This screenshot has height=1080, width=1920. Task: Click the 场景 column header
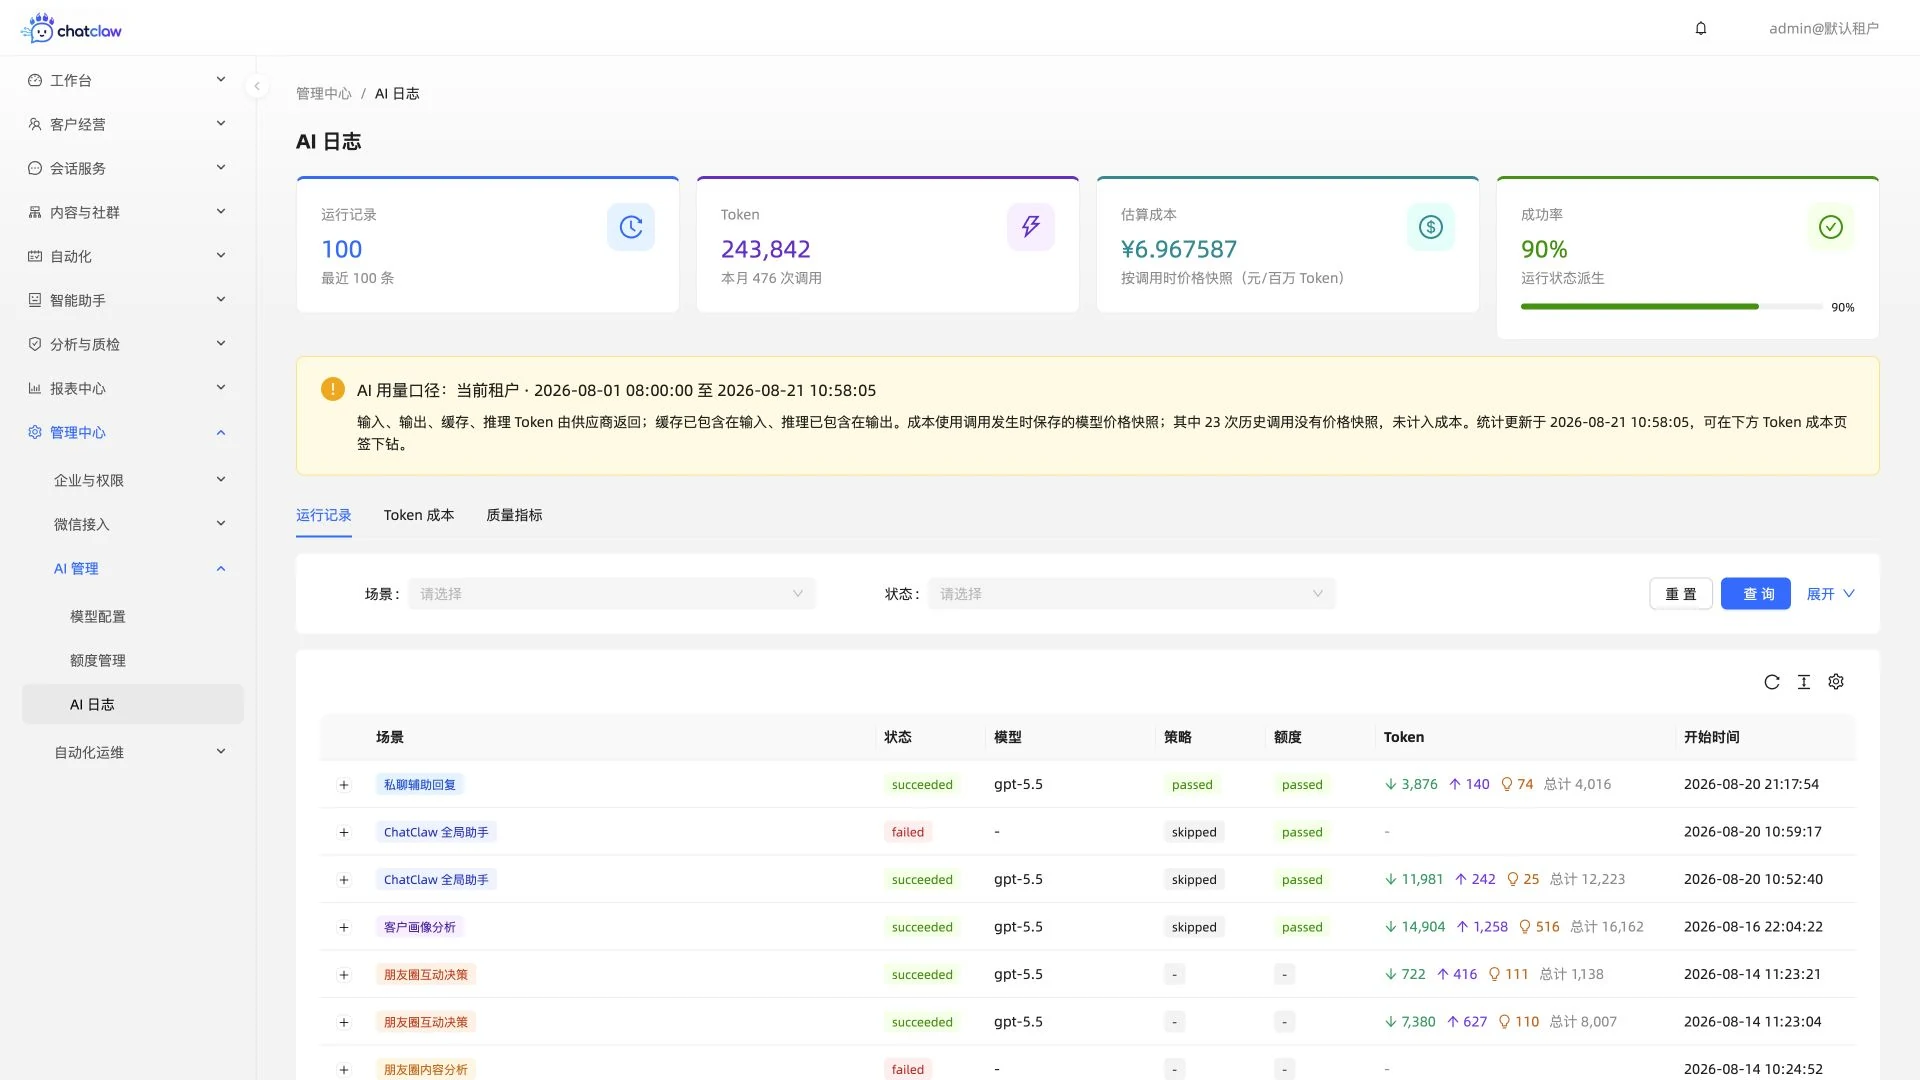(390, 737)
